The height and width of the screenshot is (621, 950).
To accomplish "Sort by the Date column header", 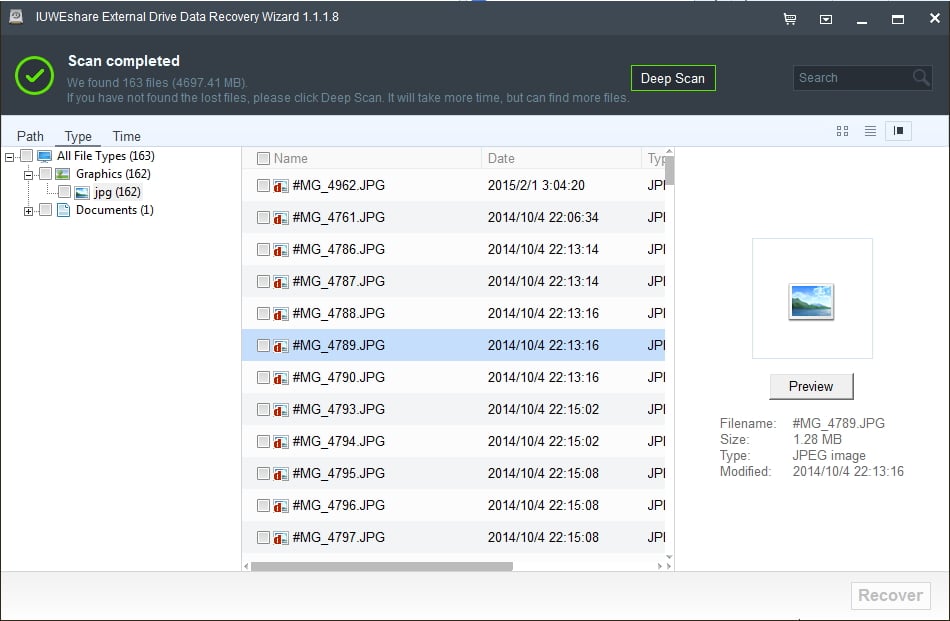I will (501, 159).
